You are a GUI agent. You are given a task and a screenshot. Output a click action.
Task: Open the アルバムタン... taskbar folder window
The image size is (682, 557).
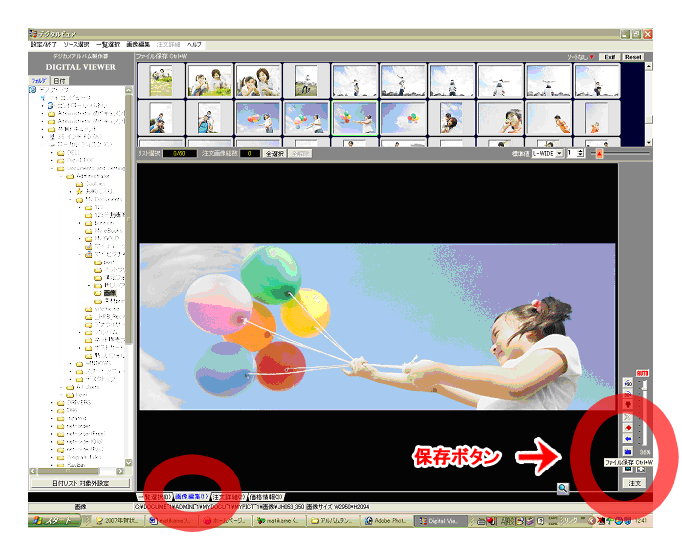(334, 520)
